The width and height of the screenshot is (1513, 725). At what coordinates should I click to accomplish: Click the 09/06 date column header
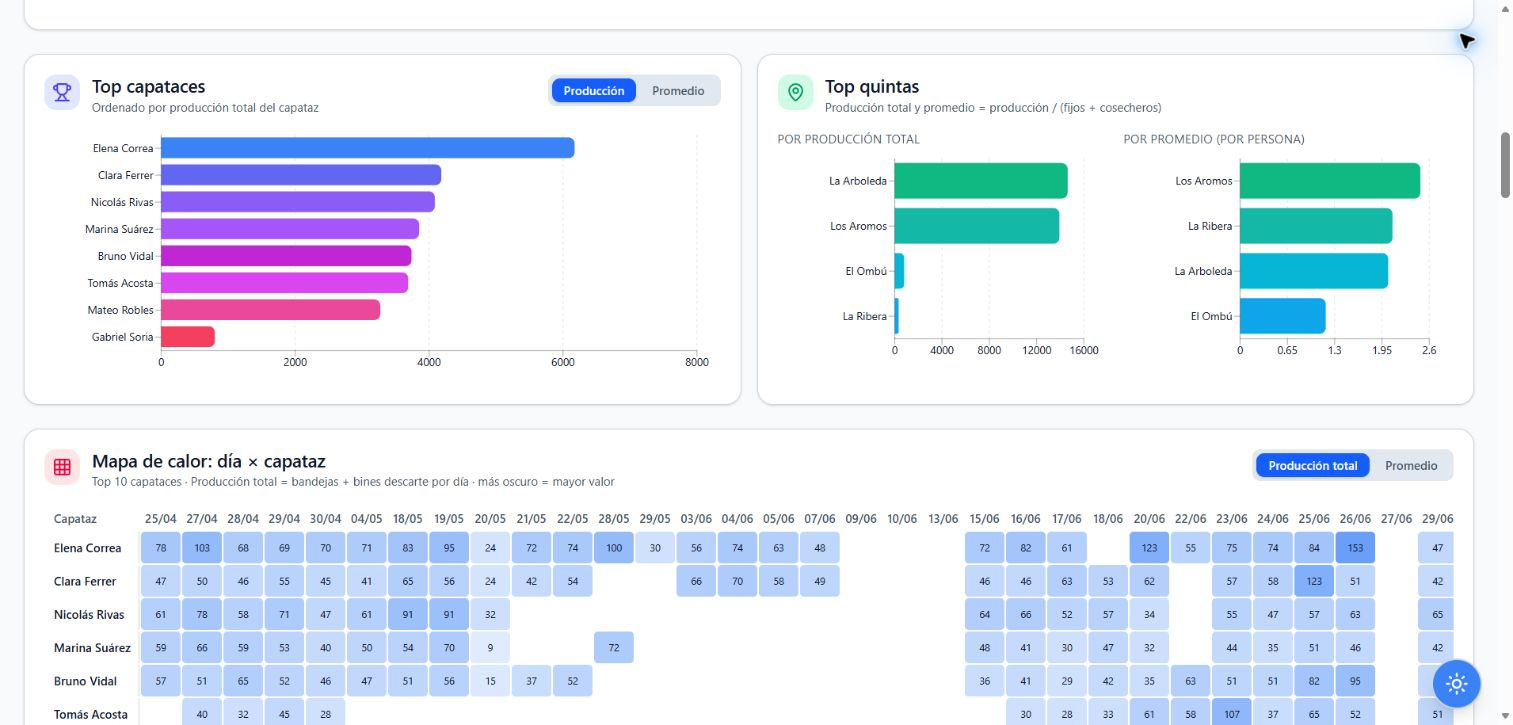860,519
